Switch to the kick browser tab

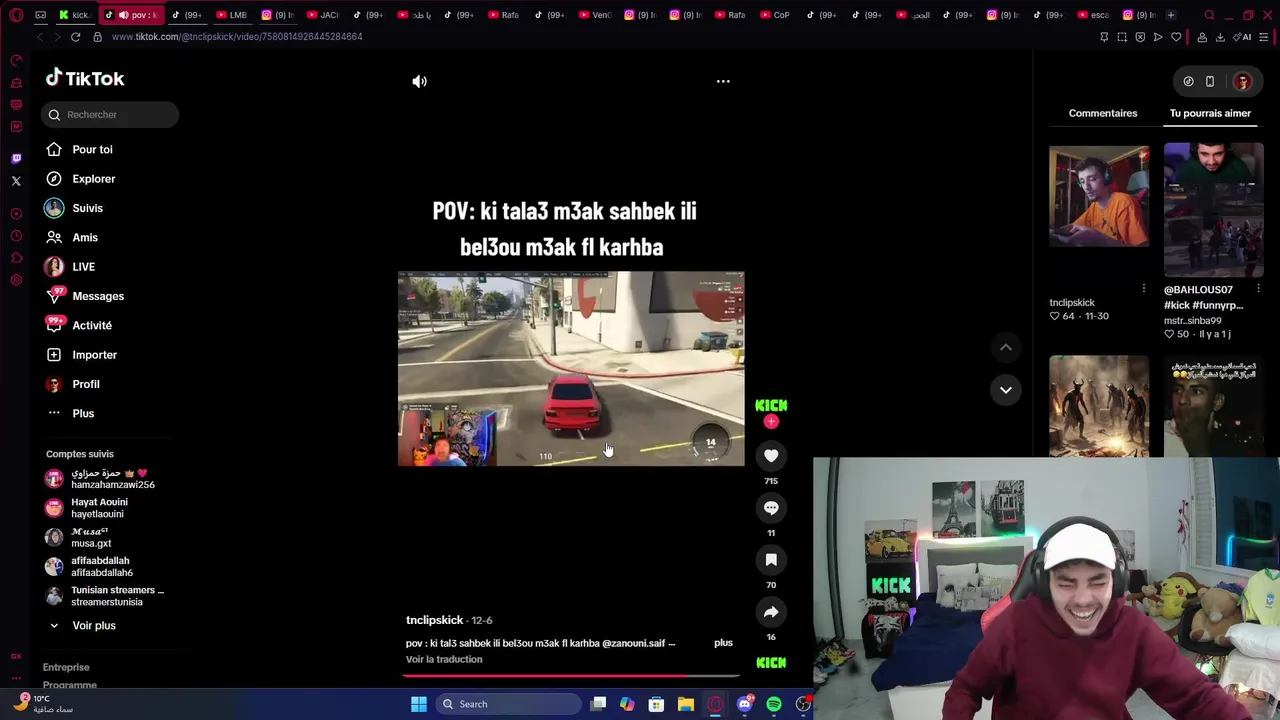tap(74, 15)
